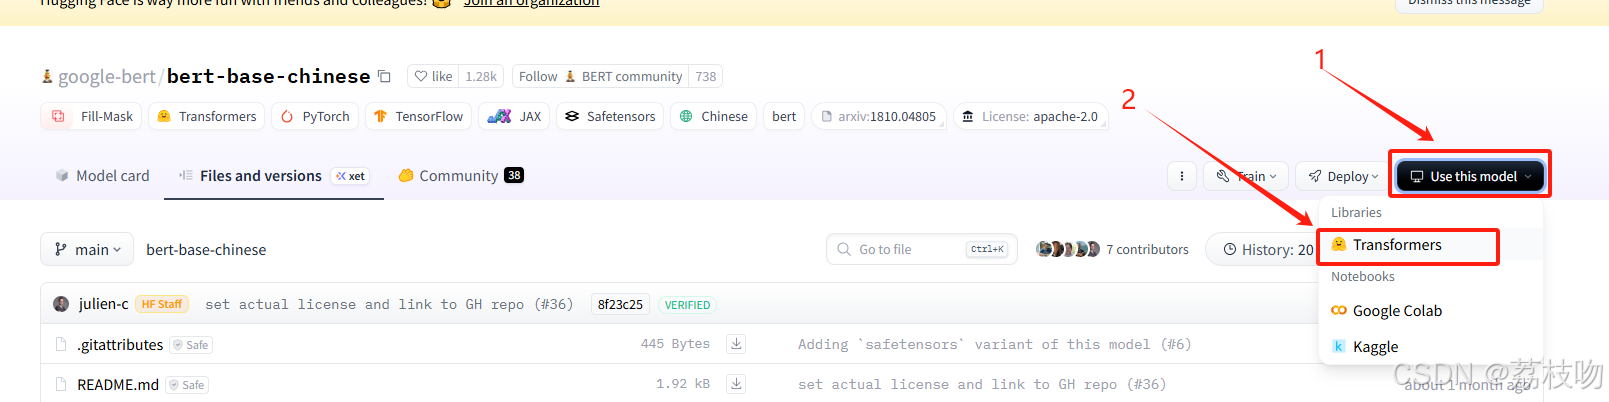The image size is (1609, 402).
Task: Select the Fill-Mask task tag
Action: coord(91,116)
